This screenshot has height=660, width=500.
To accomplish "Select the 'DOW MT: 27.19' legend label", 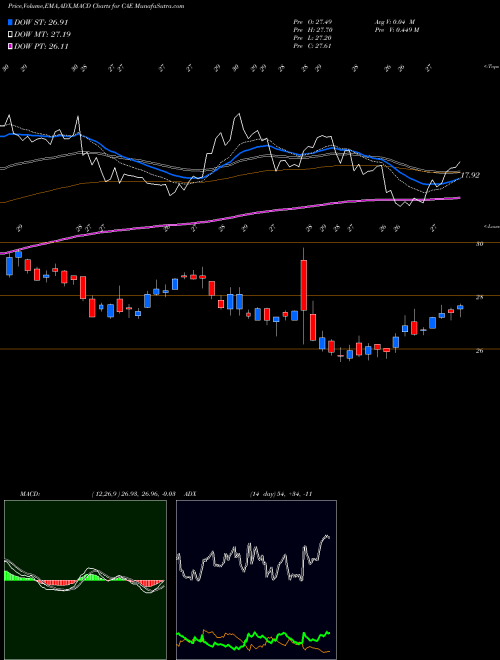I will click(42, 34).
